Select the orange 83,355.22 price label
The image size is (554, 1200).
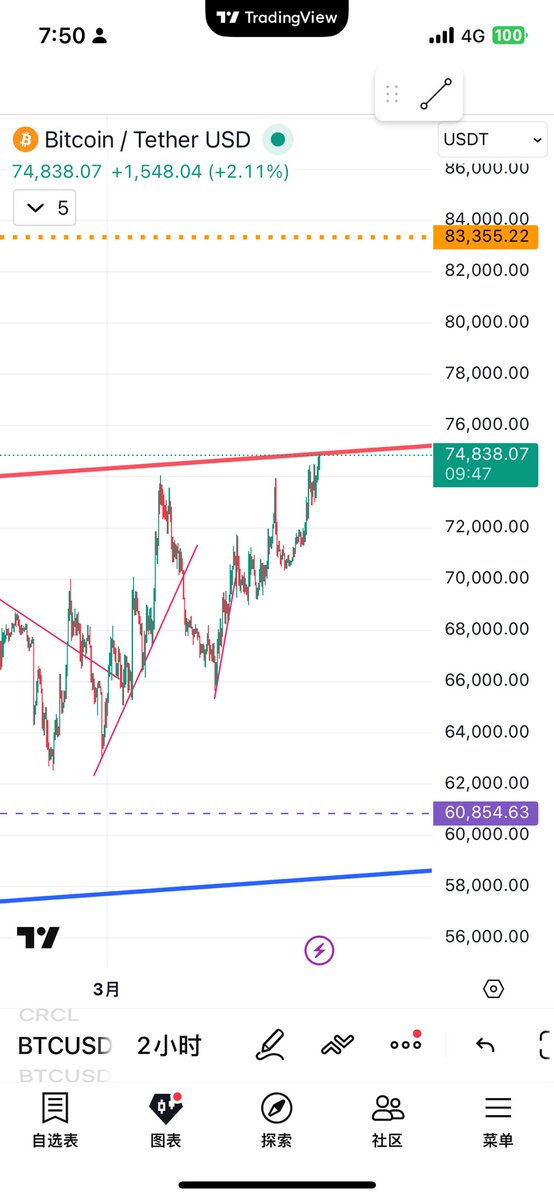point(486,238)
